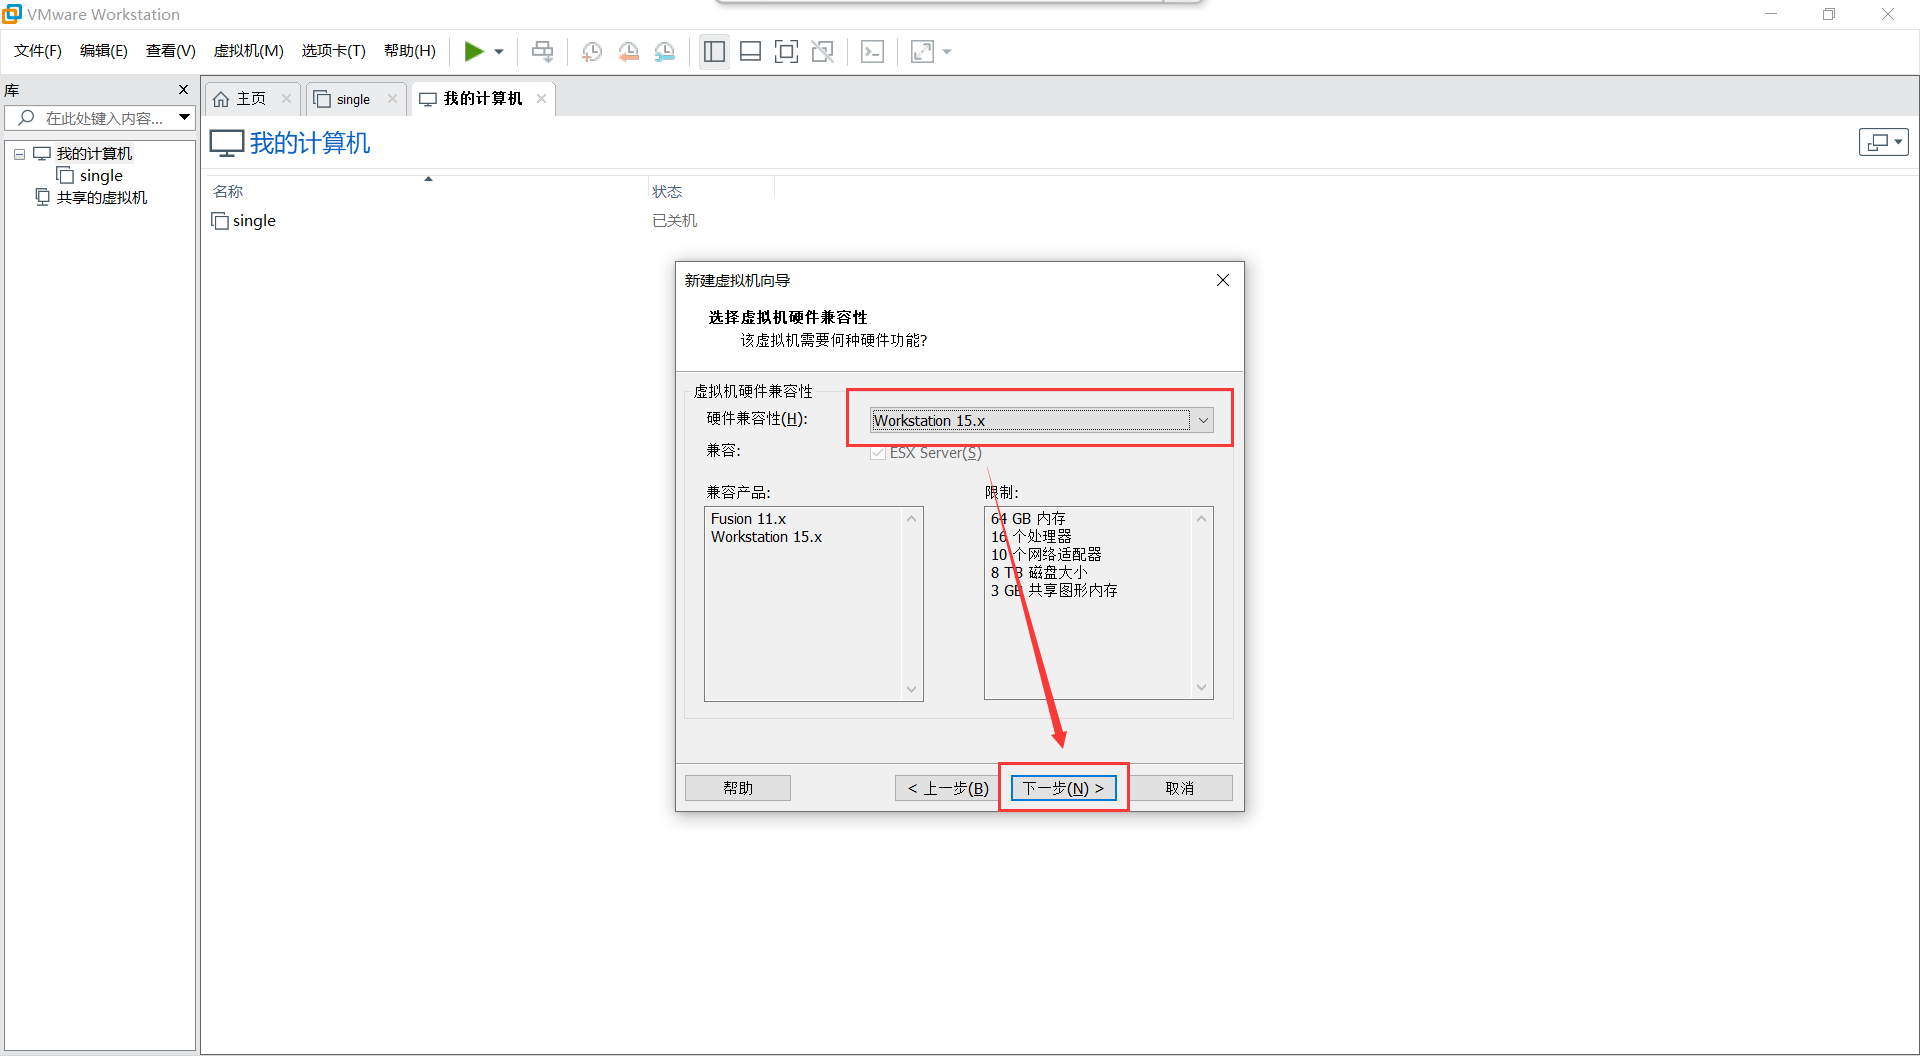Click the 10 个网络适配器 limit entry
Viewport: 1920px width, 1056px height.
(1046, 555)
